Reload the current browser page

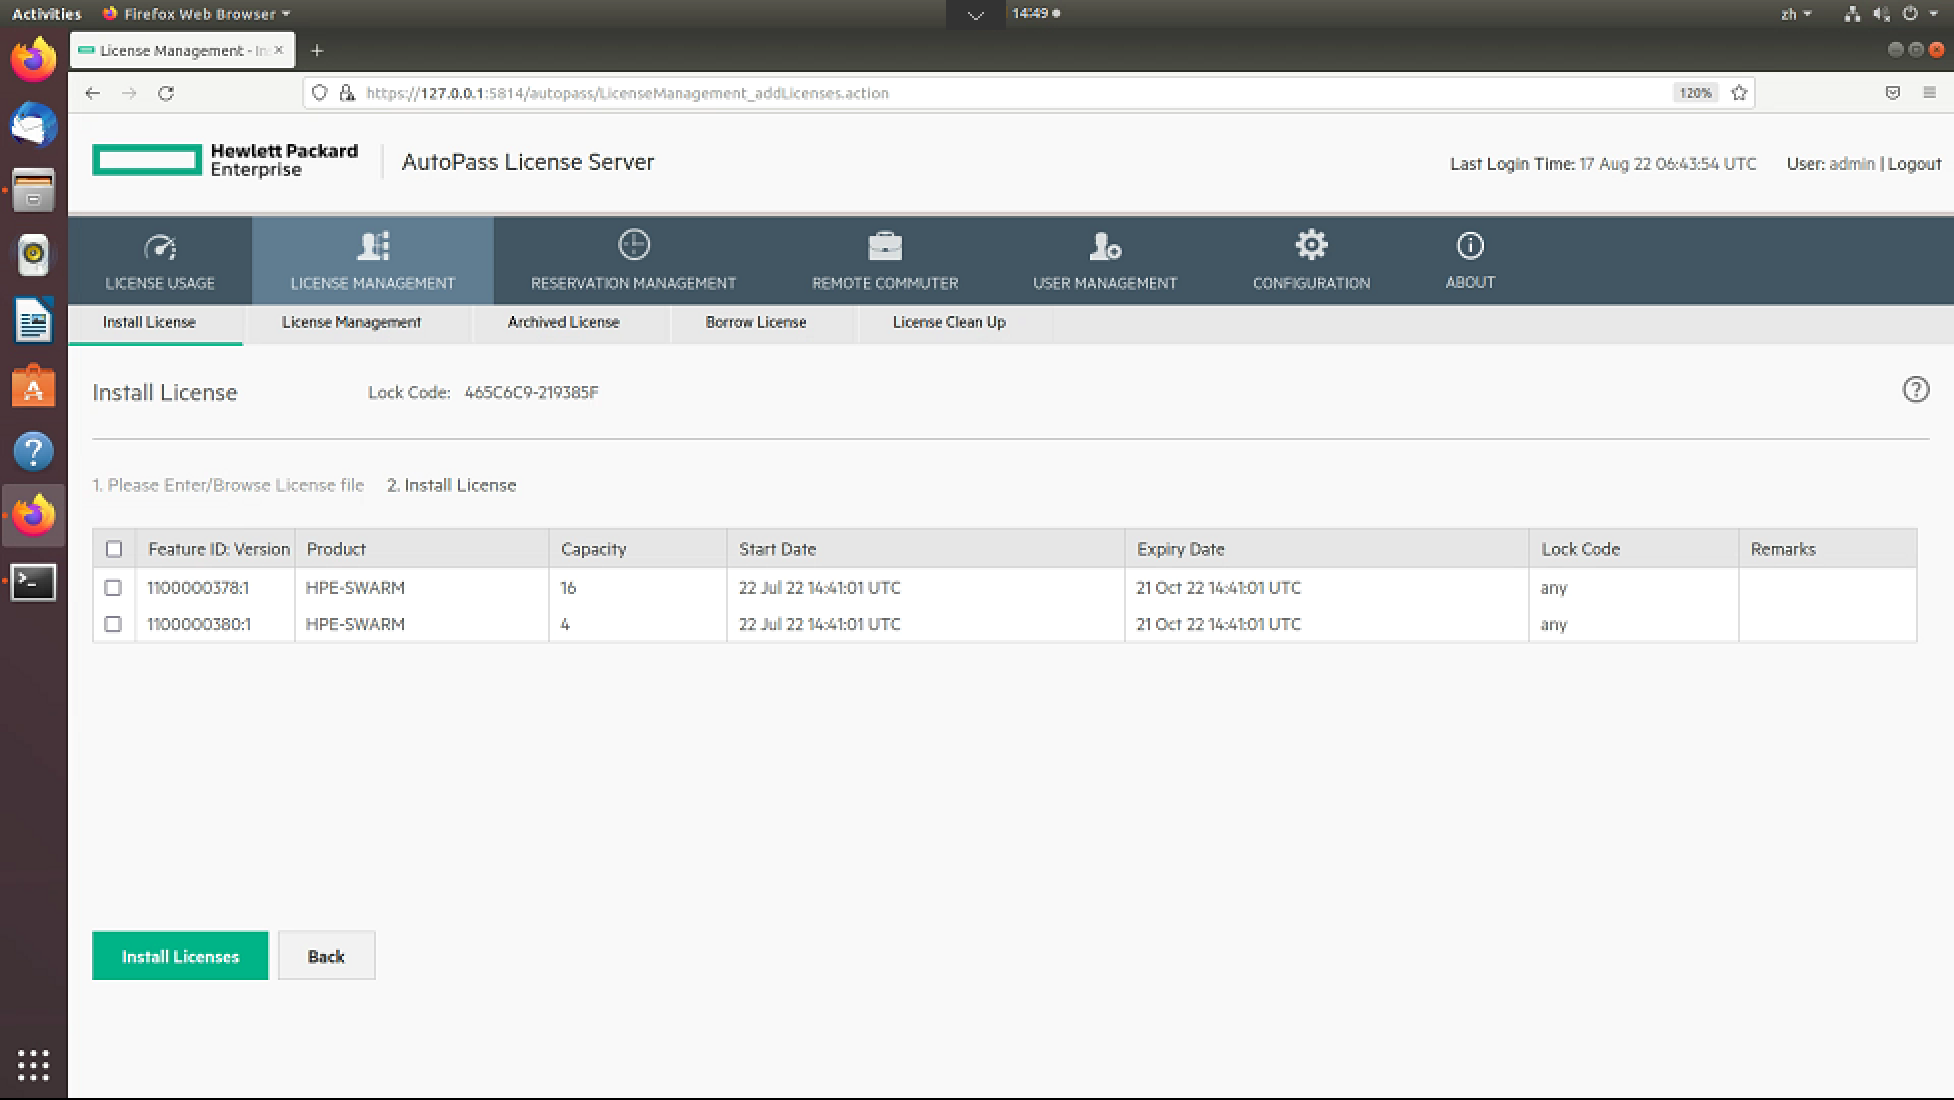pyautogui.click(x=166, y=93)
